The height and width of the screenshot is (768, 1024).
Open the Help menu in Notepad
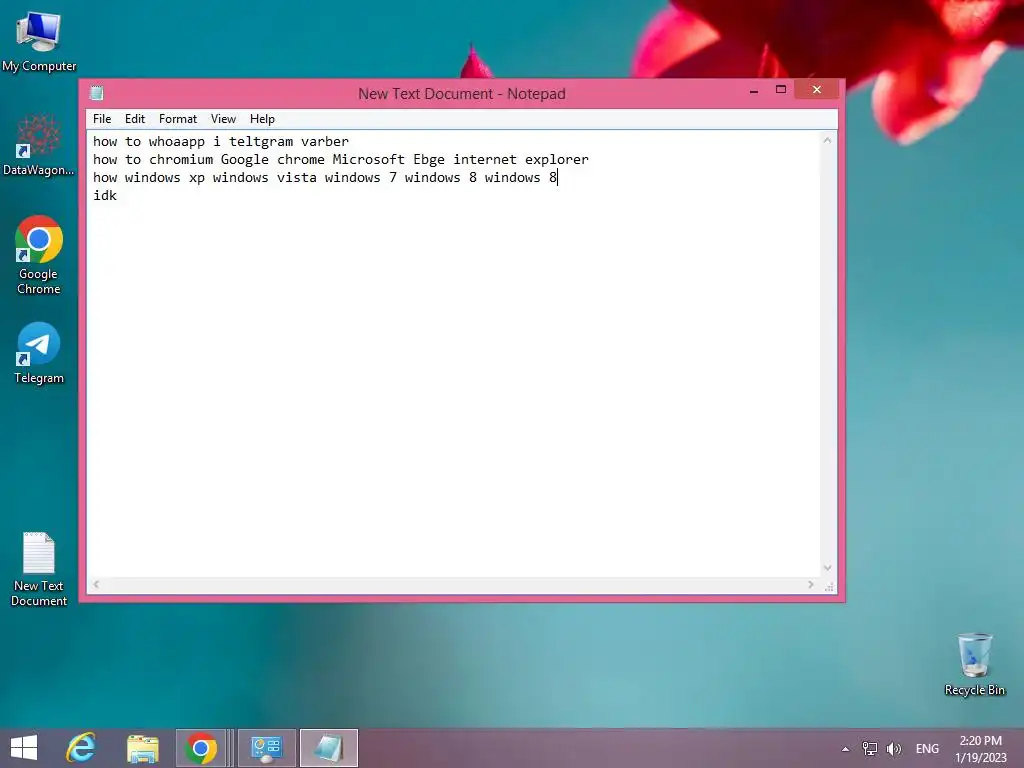click(262, 119)
